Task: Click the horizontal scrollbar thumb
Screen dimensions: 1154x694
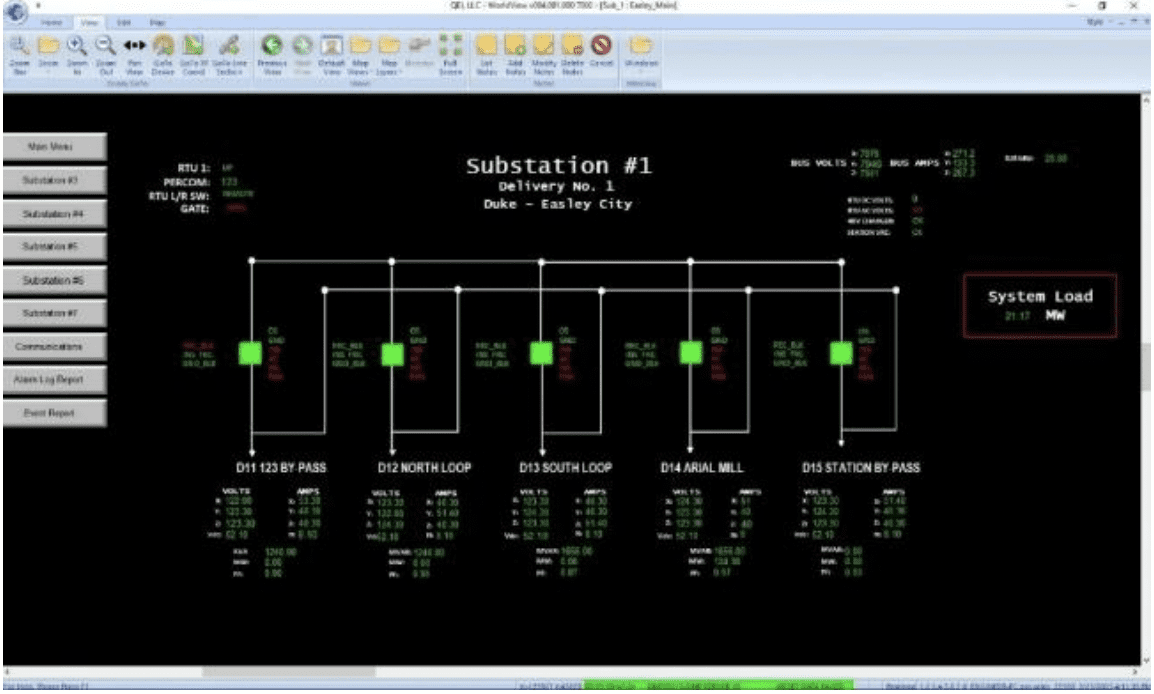Action: (x=288, y=671)
